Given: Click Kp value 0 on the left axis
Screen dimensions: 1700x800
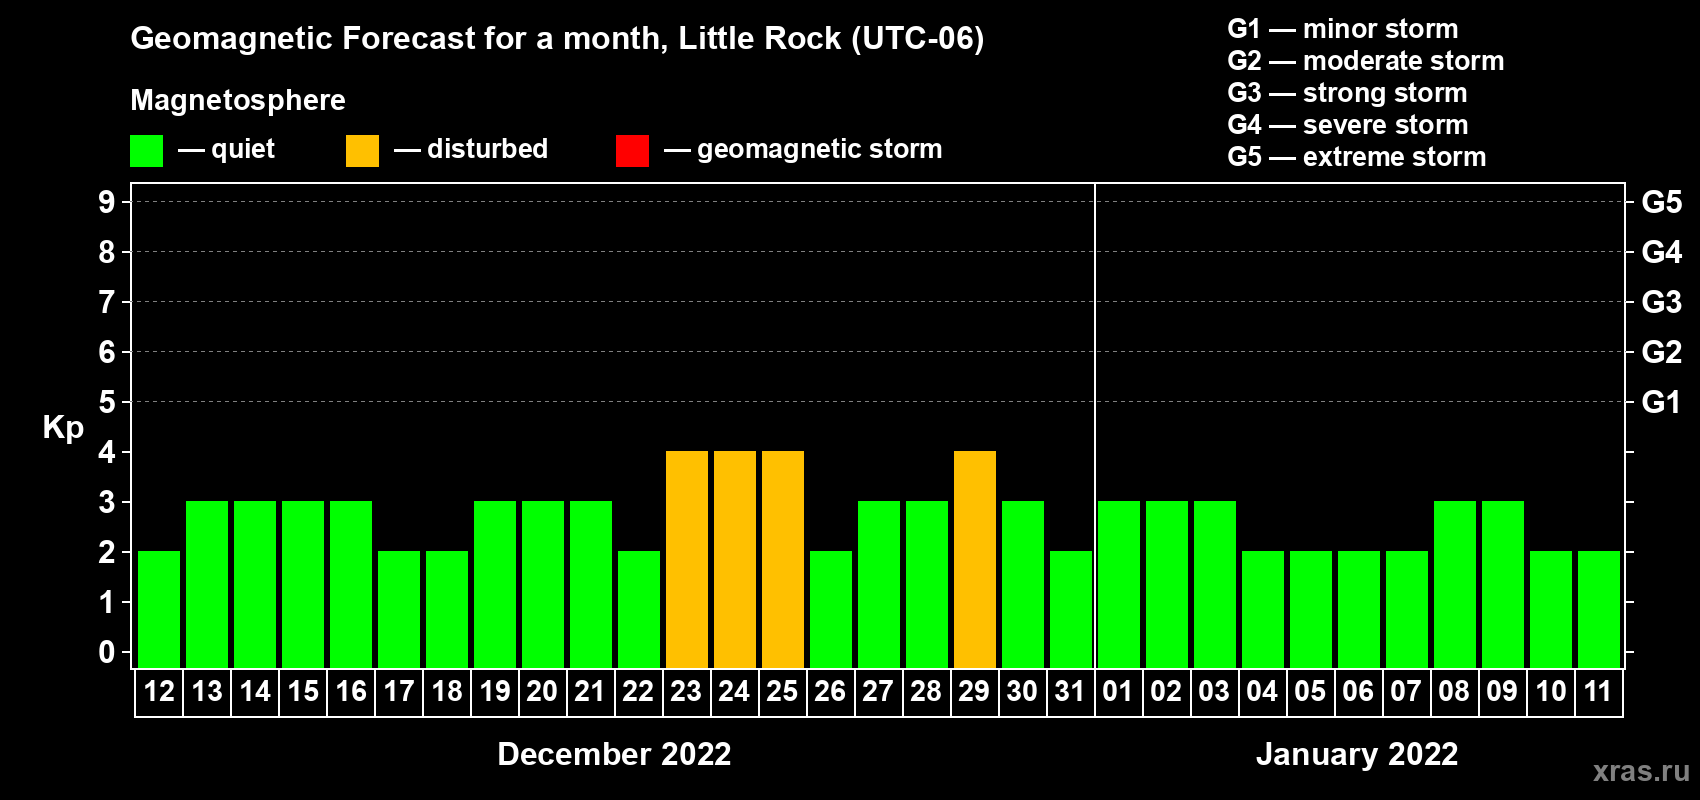Looking at the screenshot, I should 106,652.
